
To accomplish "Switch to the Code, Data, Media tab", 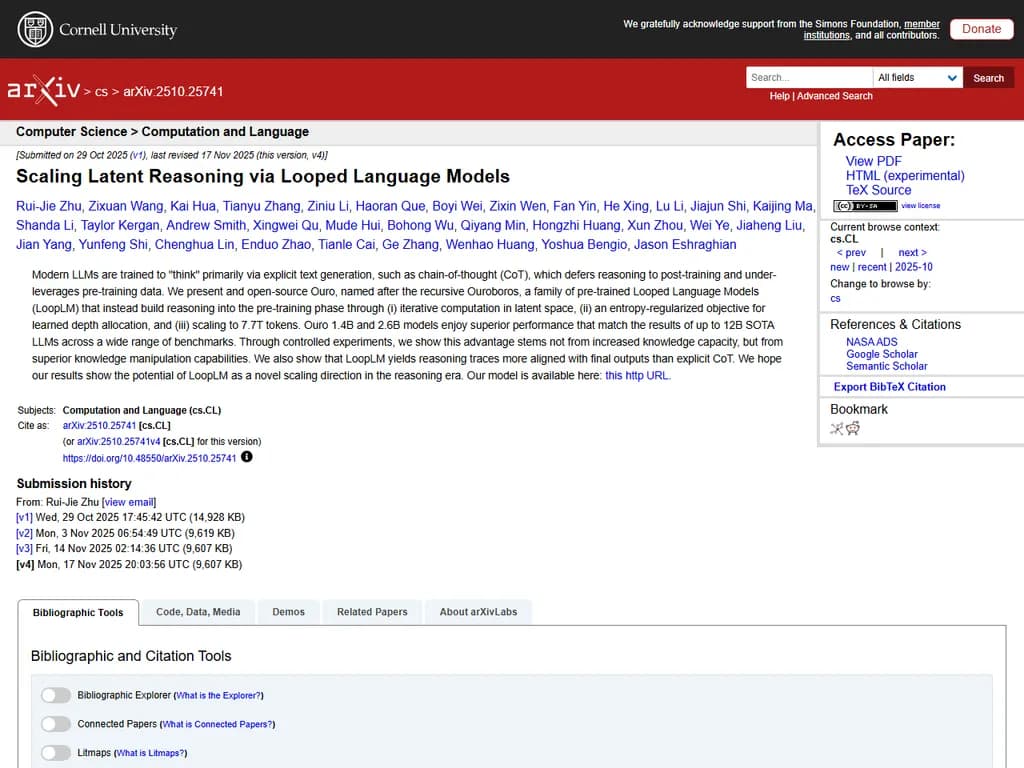I will pos(198,612).
